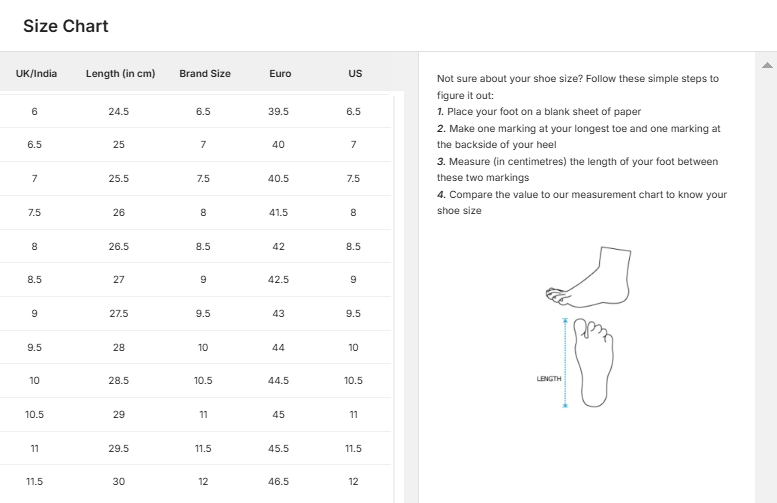Image resolution: width=777 pixels, height=503 pixels.
Task: Select the Length (in cm) column header
Action: click(x=120, y=74)
